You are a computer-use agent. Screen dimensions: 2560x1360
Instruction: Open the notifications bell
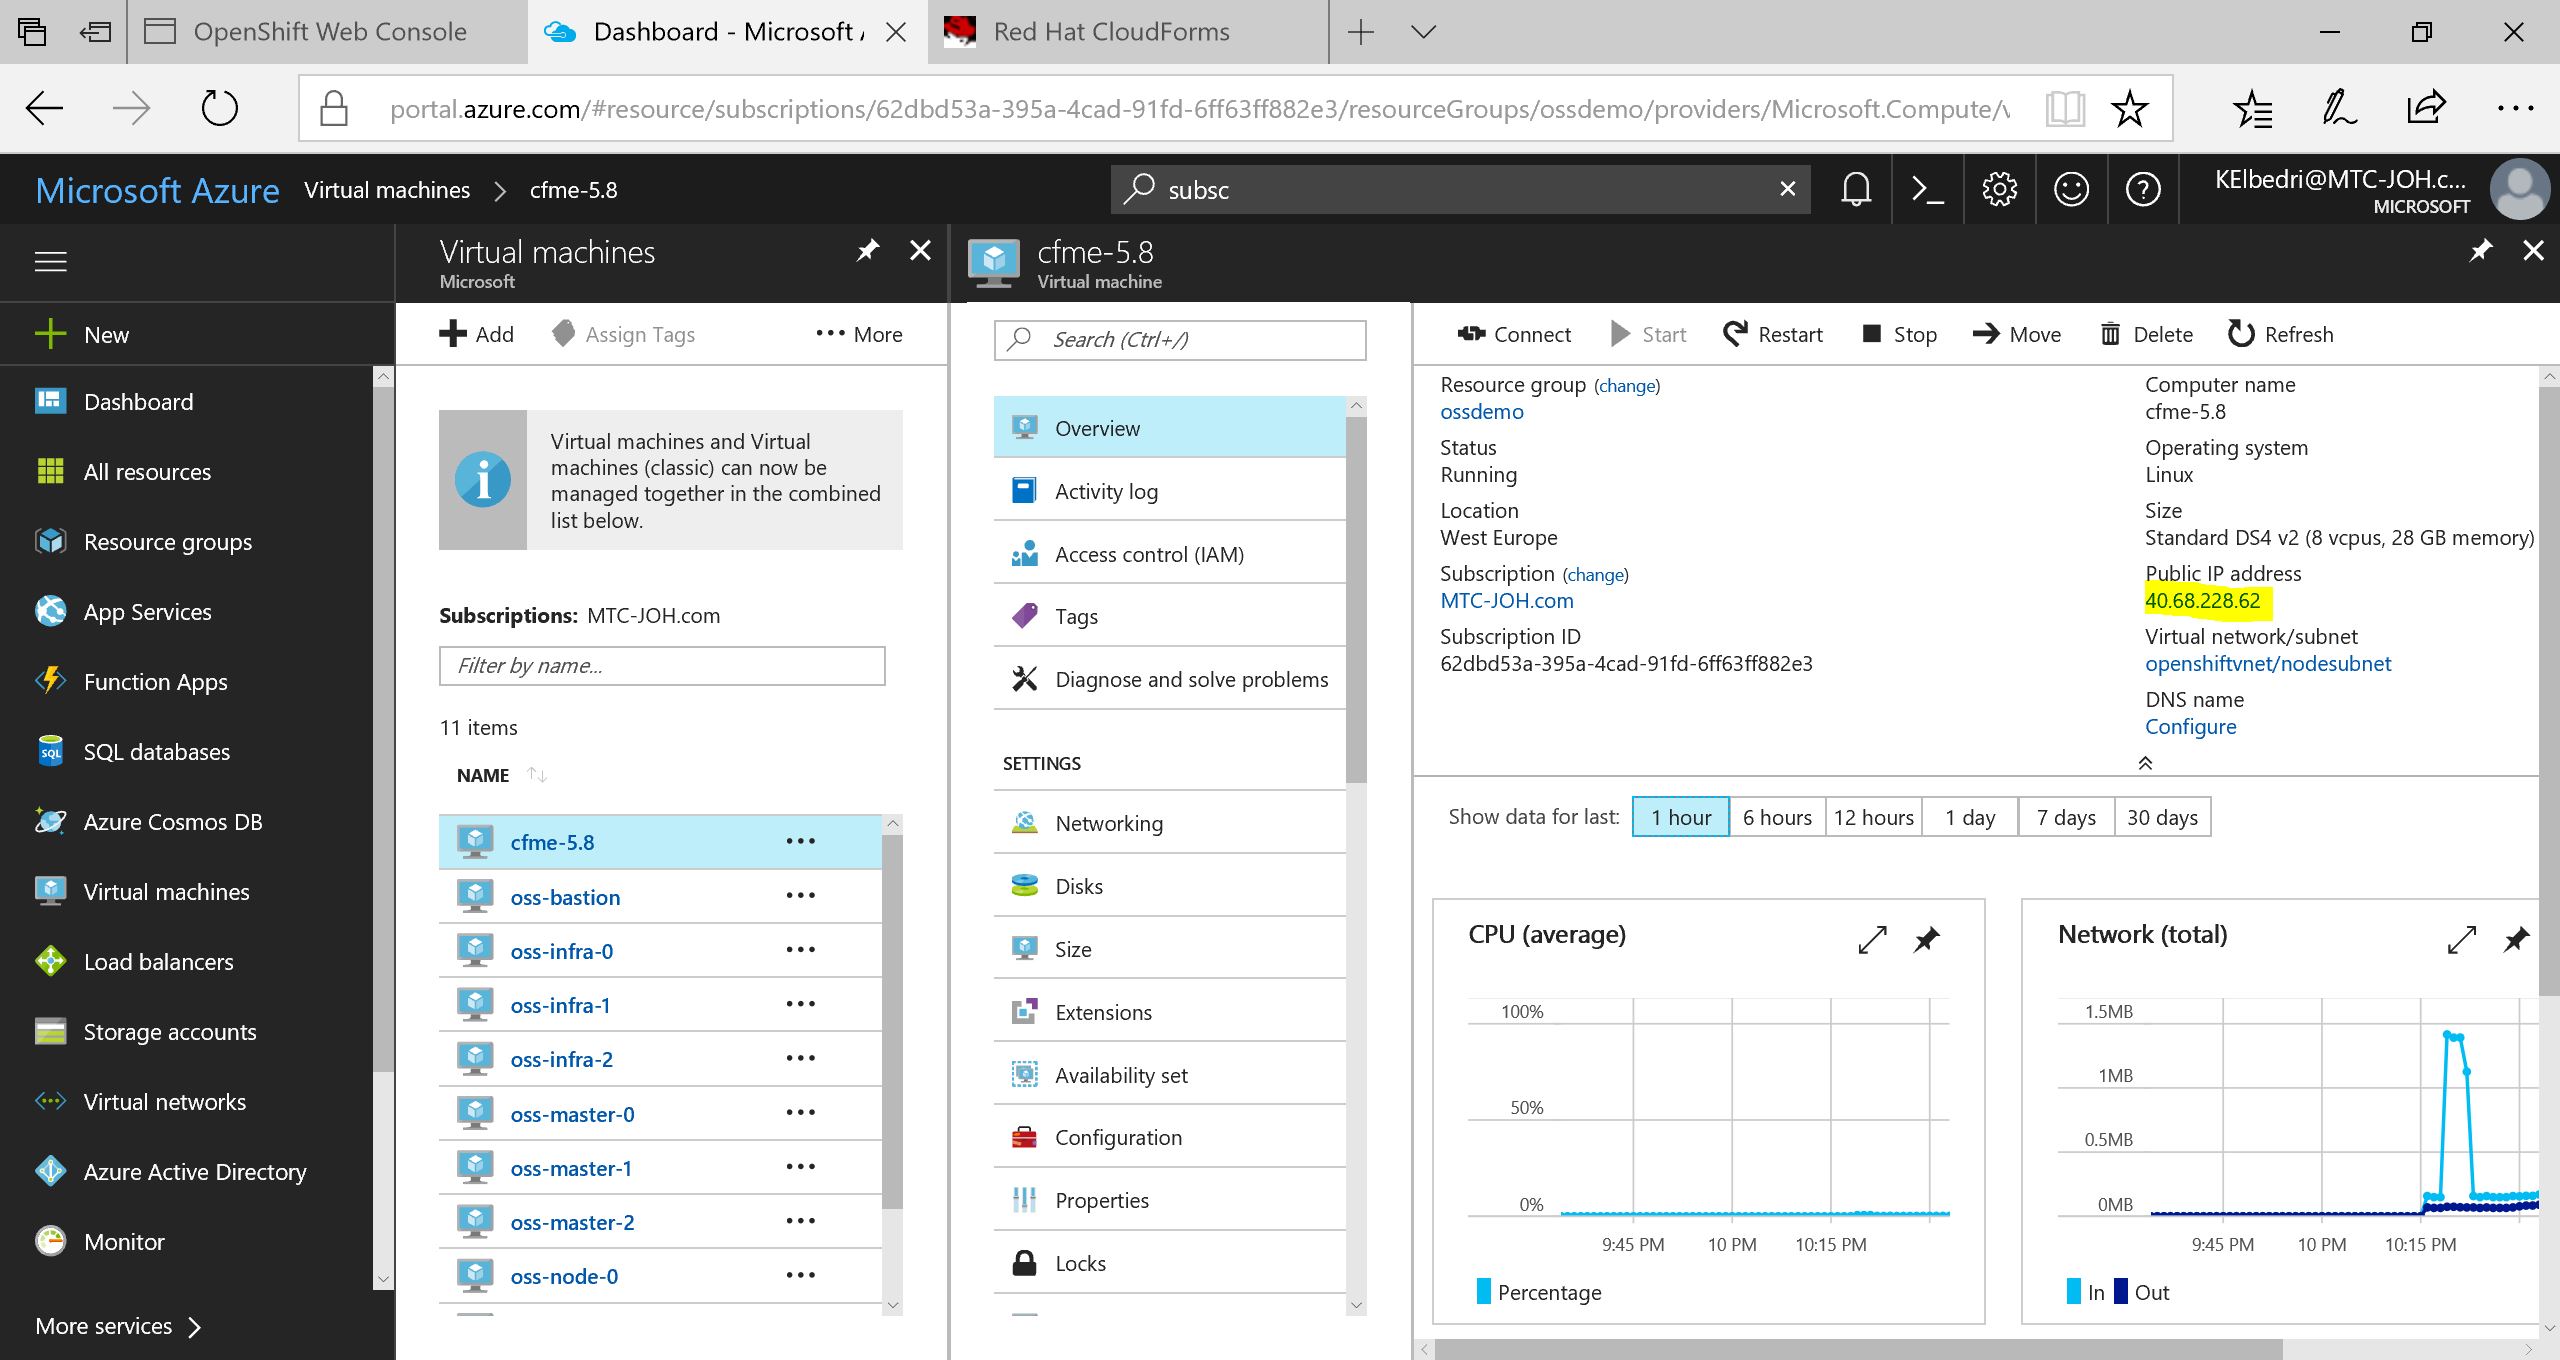(x=1856, y=189)
